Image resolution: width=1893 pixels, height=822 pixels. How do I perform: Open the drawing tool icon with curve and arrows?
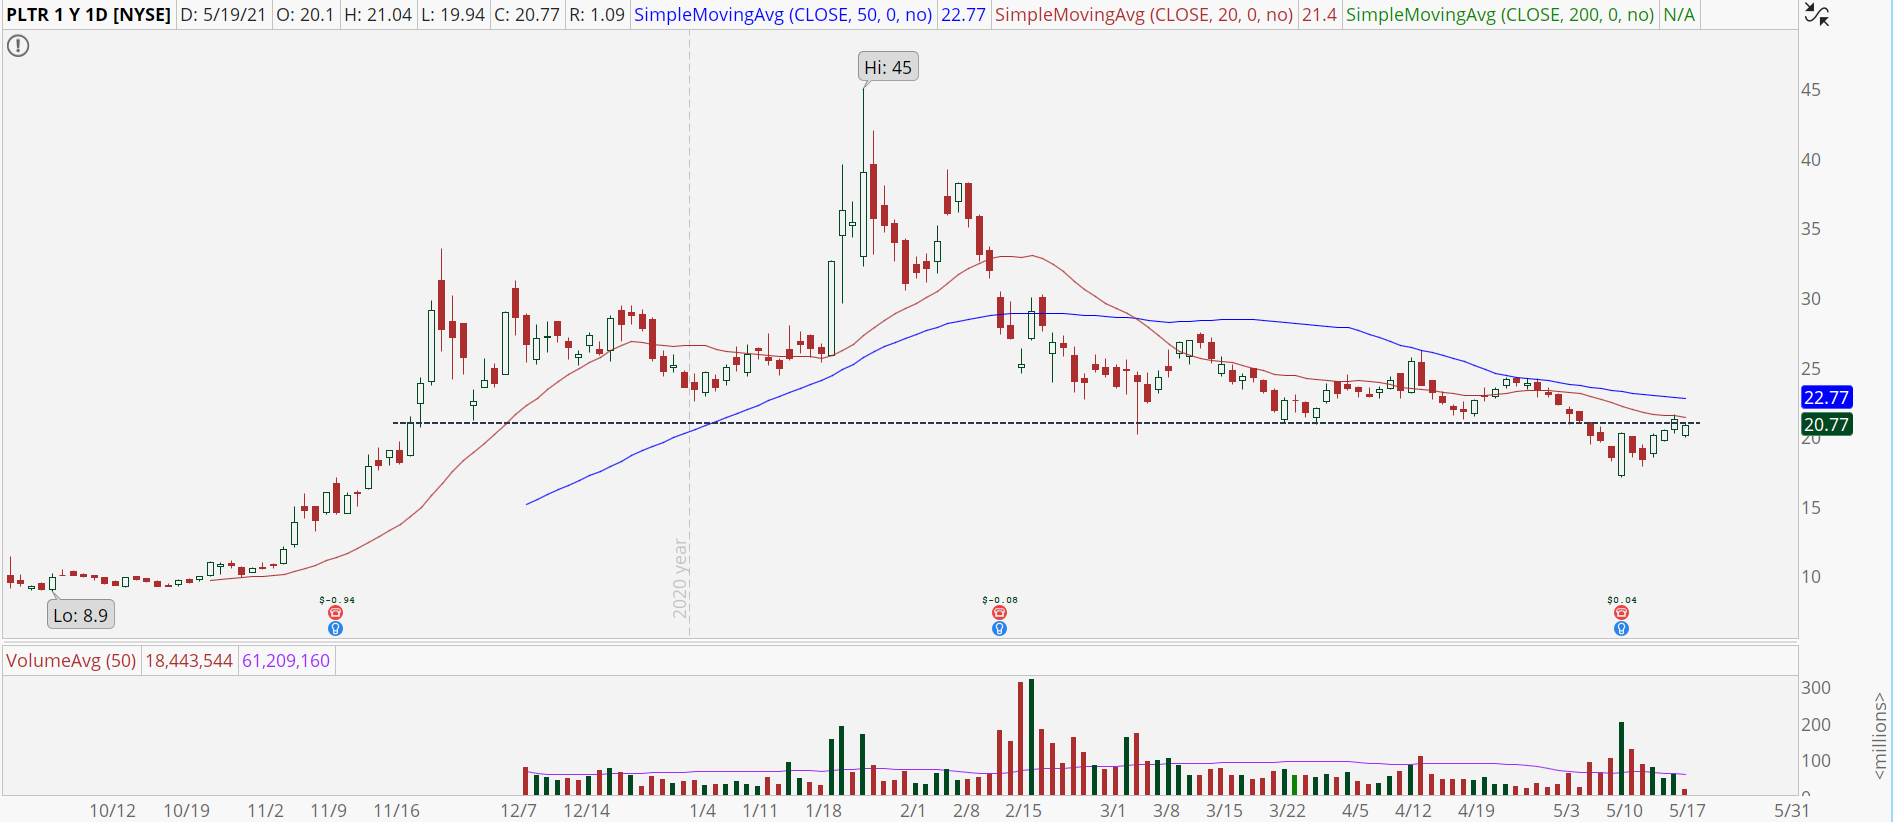click(x=1817, y=15)
